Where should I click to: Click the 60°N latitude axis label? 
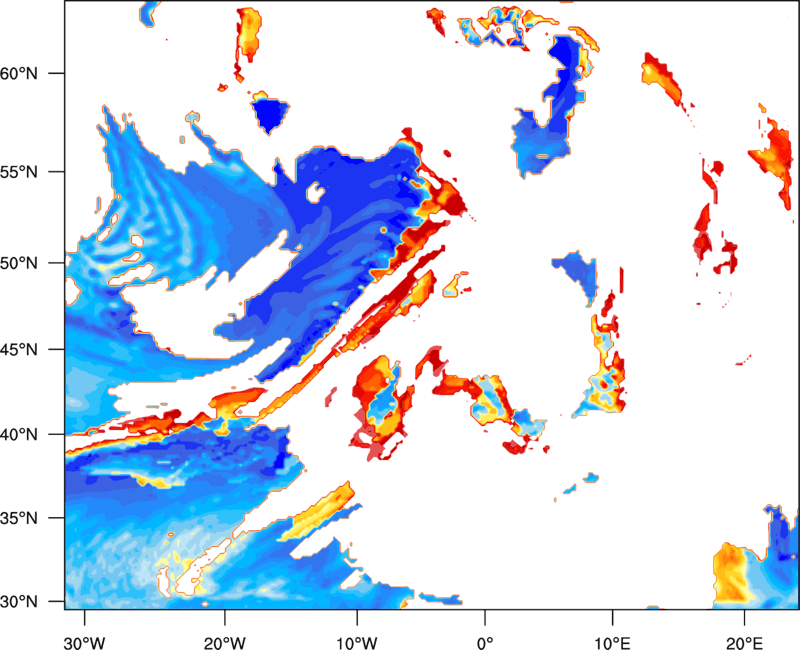19,74
